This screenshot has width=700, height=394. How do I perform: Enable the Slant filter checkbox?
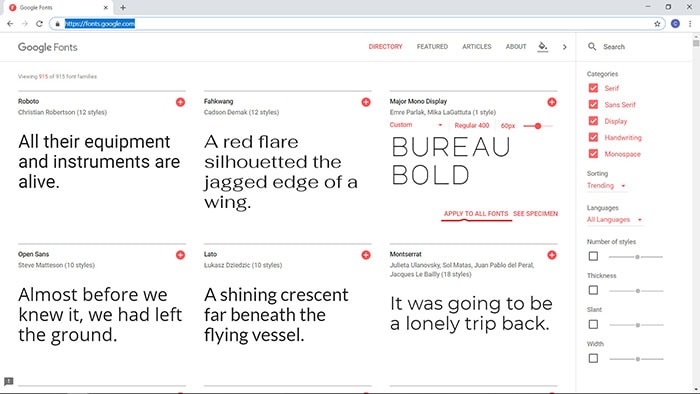coord(593,324)
